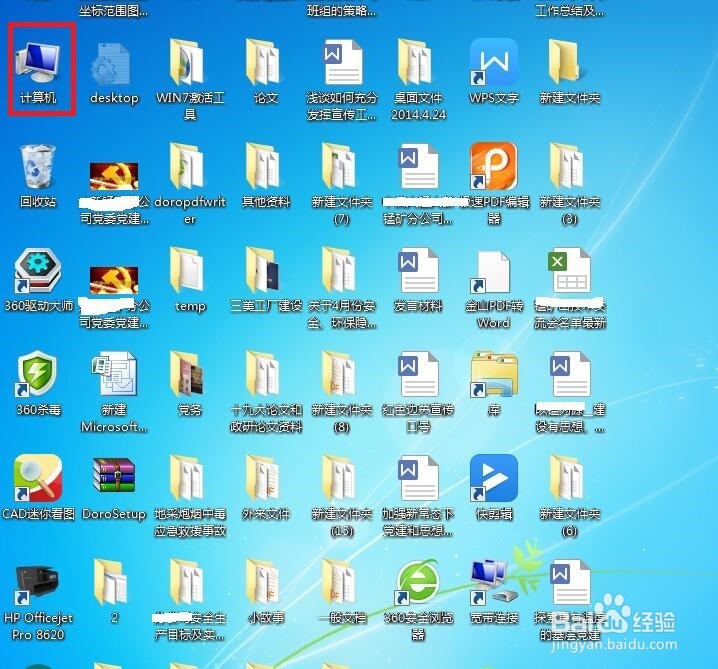This screenshot has width=718, height=669.
Task: Click the 快剪辑 video editor shortcut
Action: 494,478
